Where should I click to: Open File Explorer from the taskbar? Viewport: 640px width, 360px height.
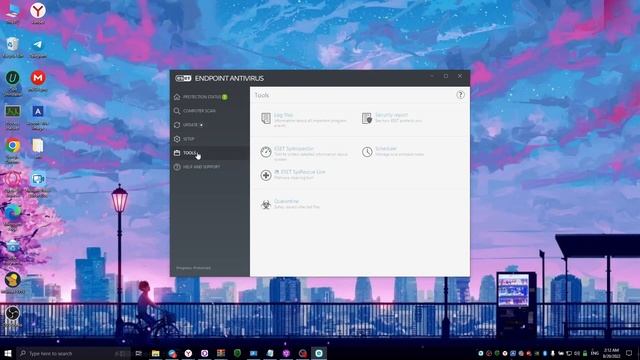(x=156, y=353)
